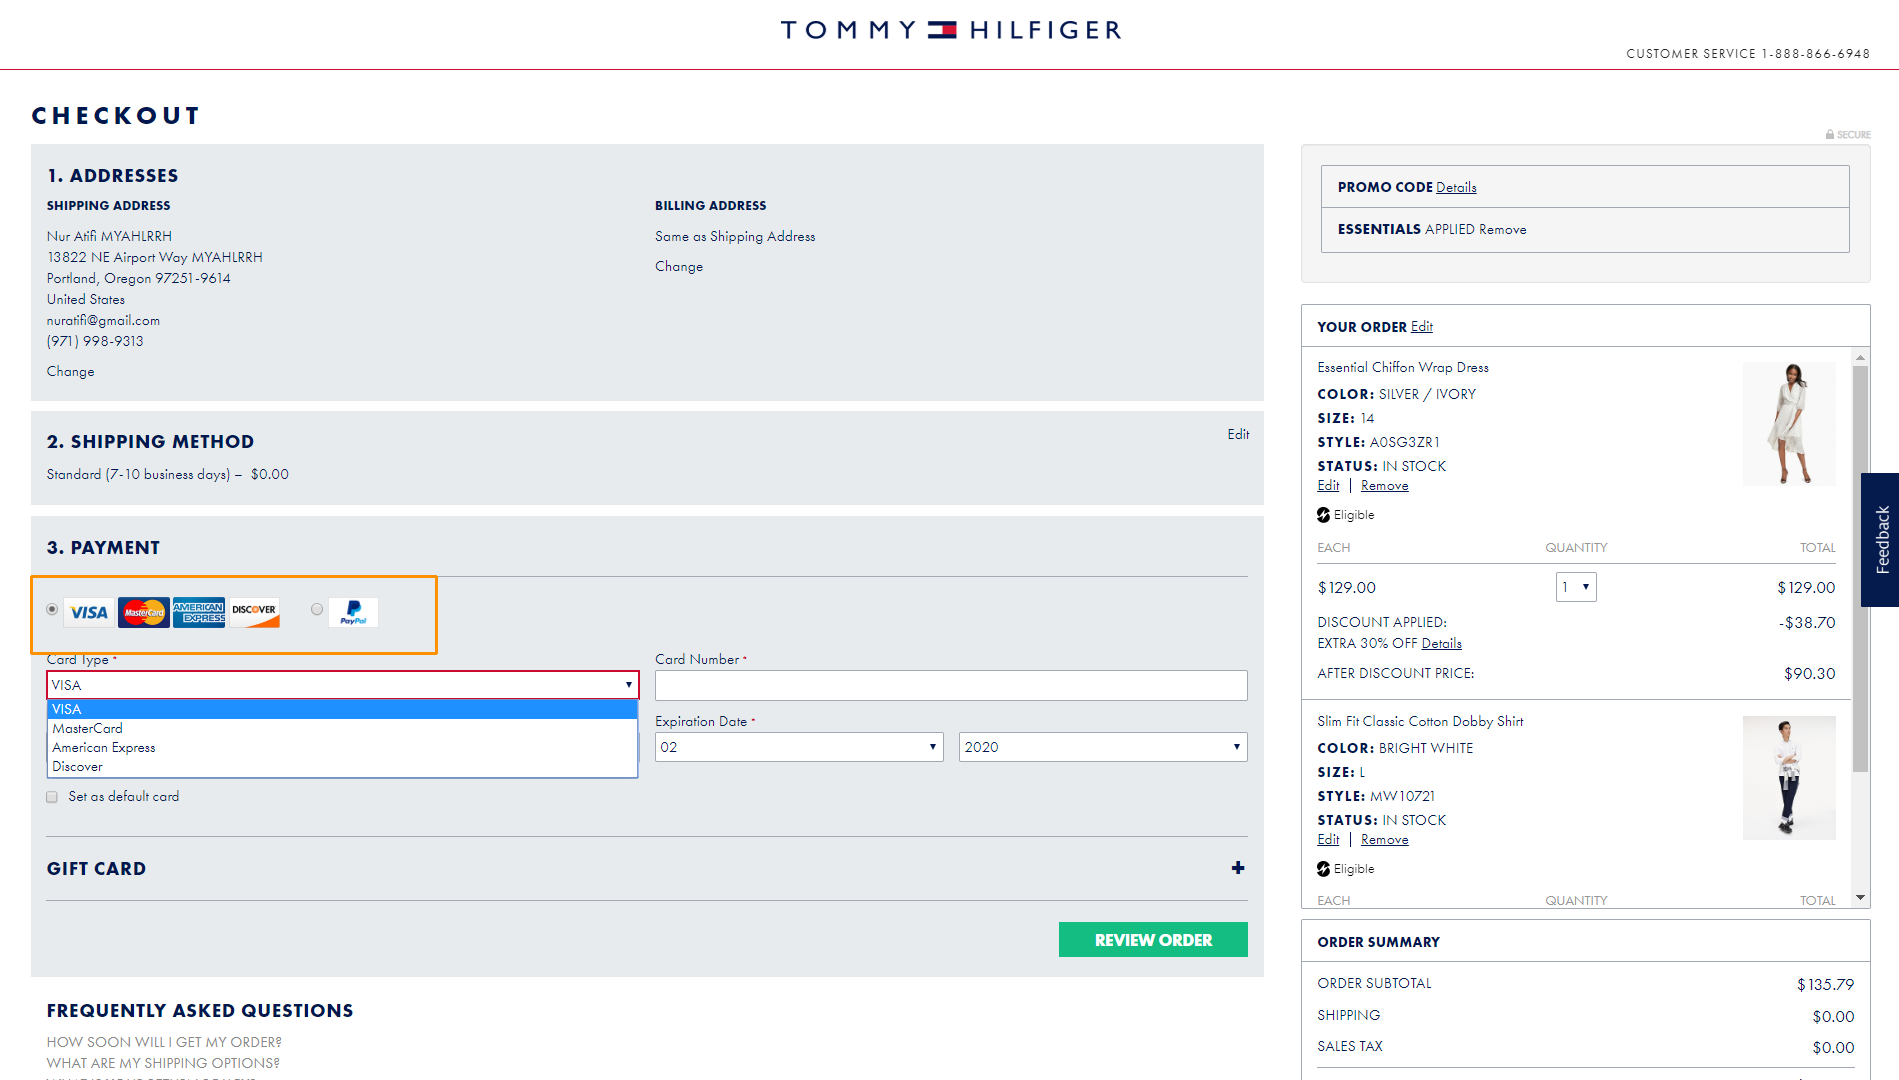Choose American Express in card type list
This screenshot has width=1899, height=1080.
pyautogui.click(x=342, y=747)
